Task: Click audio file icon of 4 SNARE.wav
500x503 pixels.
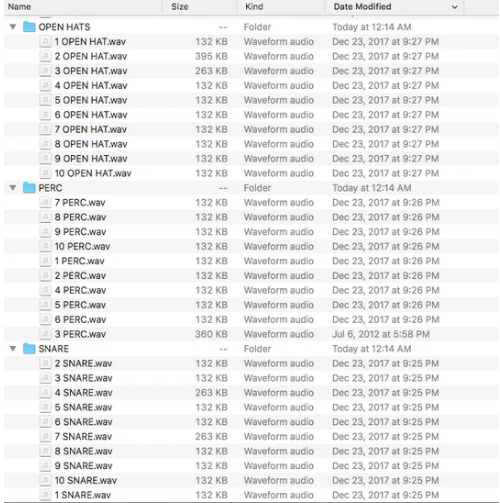Action: tap(45, 393)
